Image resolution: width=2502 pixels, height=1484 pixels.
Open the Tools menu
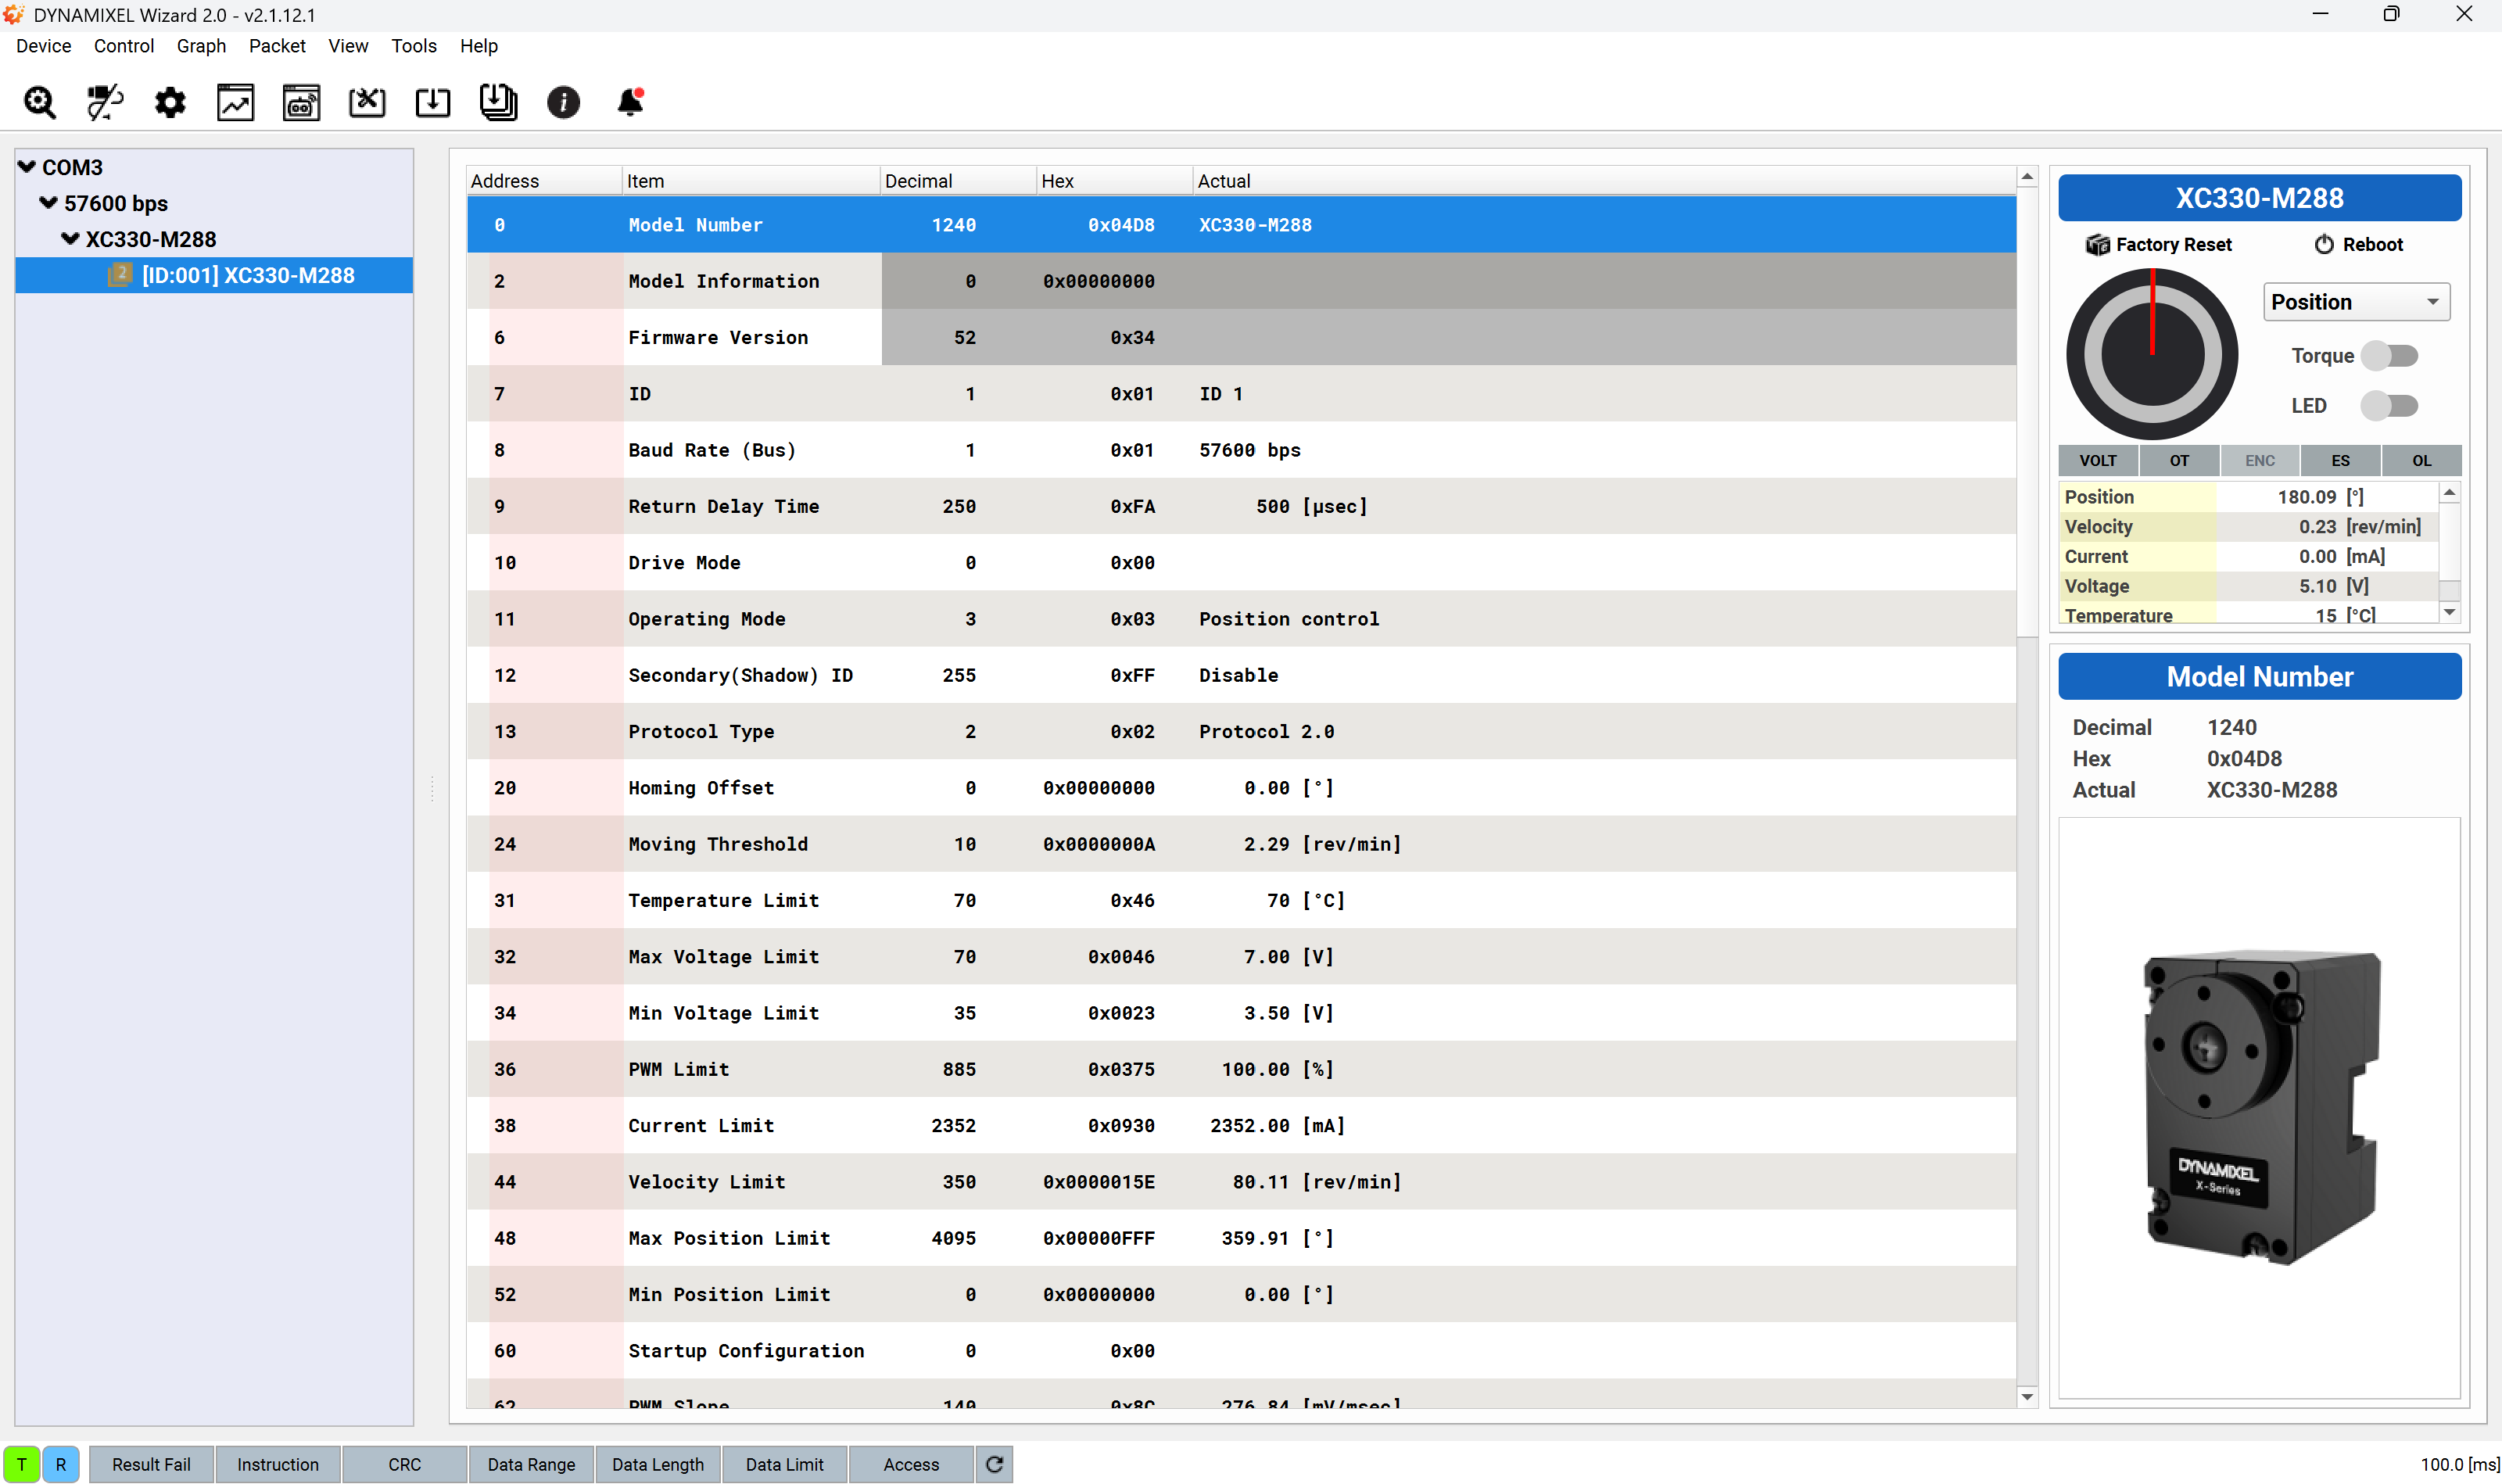point(414,46)
